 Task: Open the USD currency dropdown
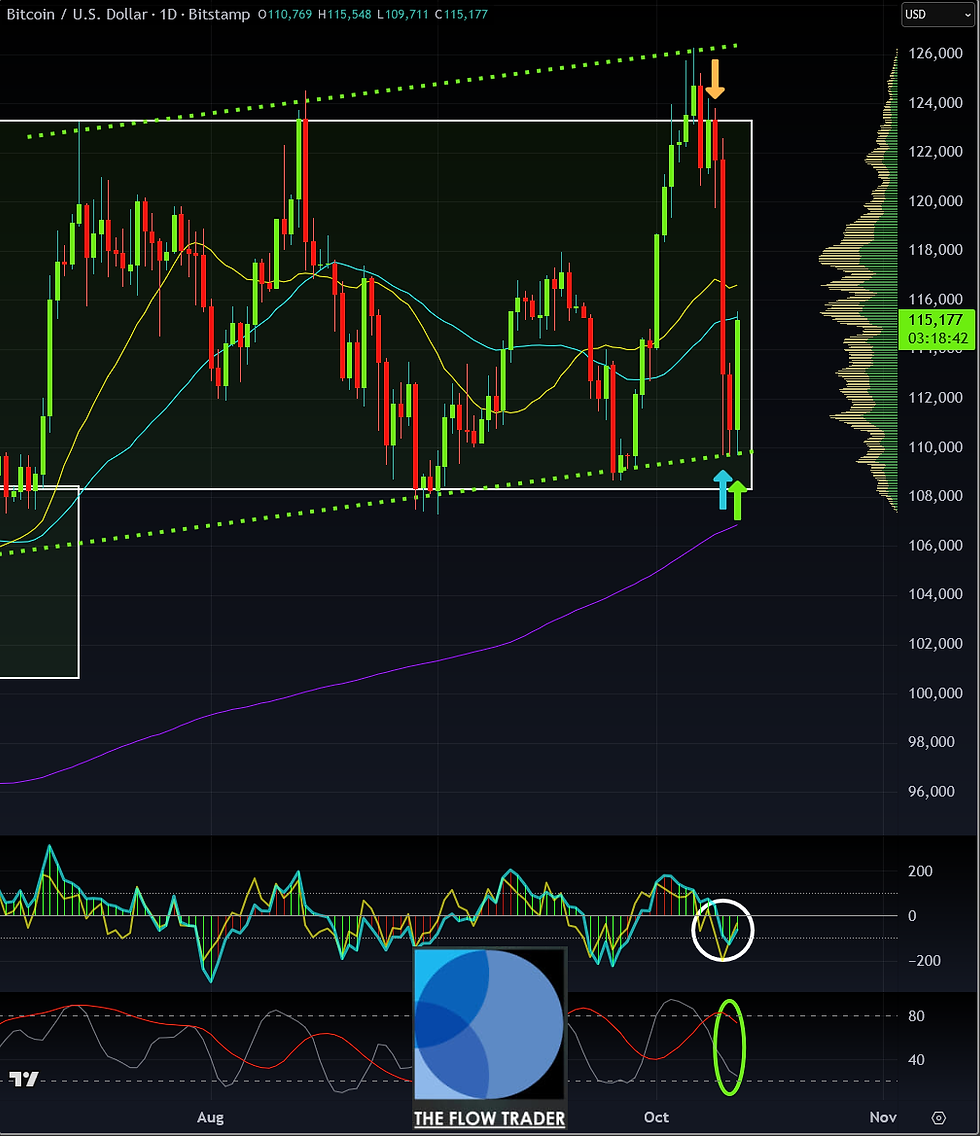(938, 14)
